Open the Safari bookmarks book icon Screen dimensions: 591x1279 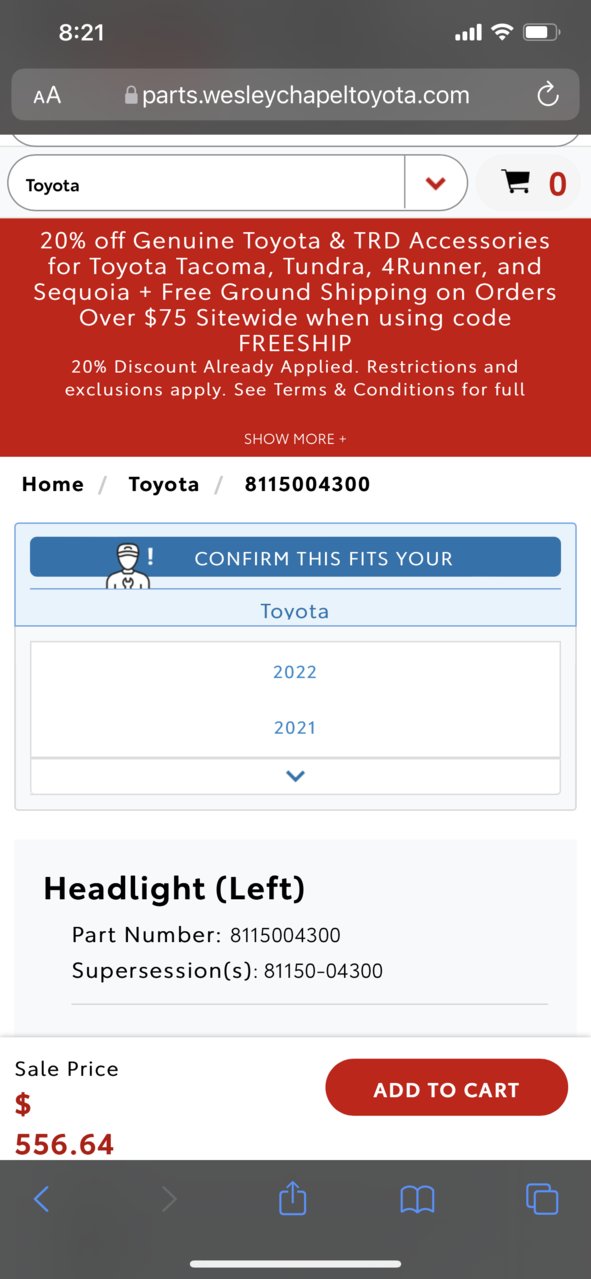click(x=417, y=1199)
